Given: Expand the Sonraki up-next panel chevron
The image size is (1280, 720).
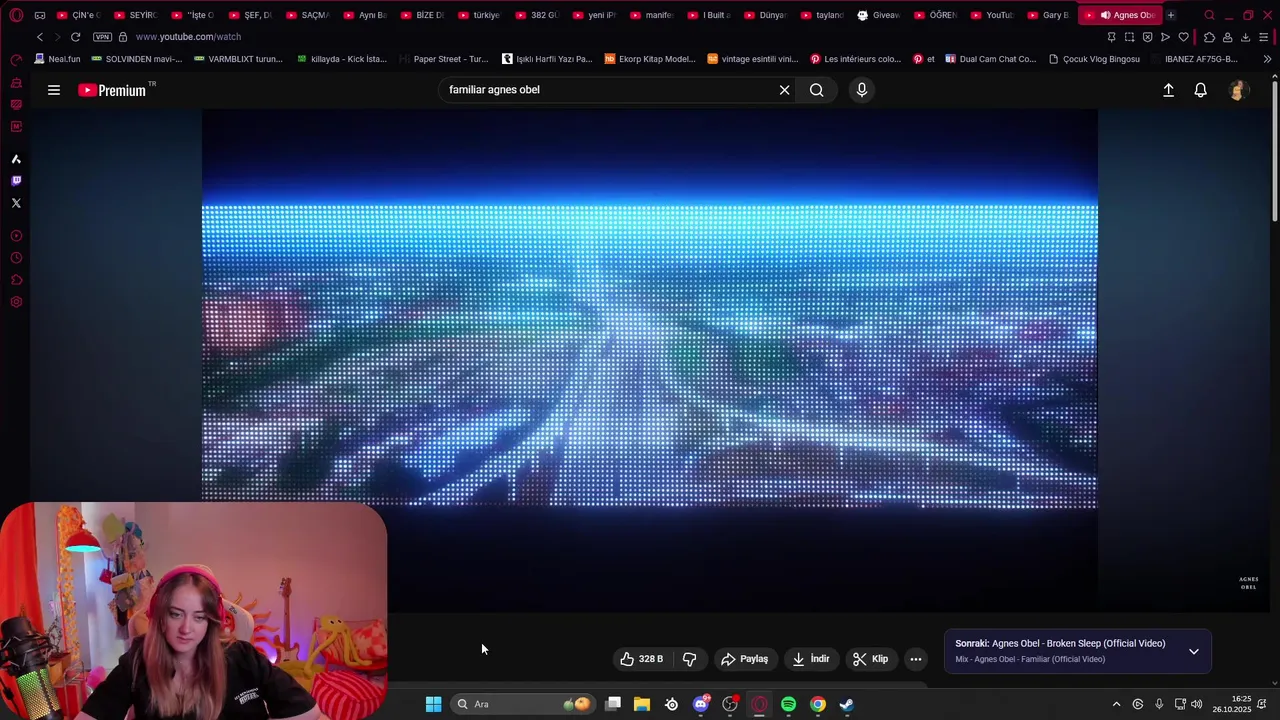Looking at the screenshot, I should (1194, 651).
